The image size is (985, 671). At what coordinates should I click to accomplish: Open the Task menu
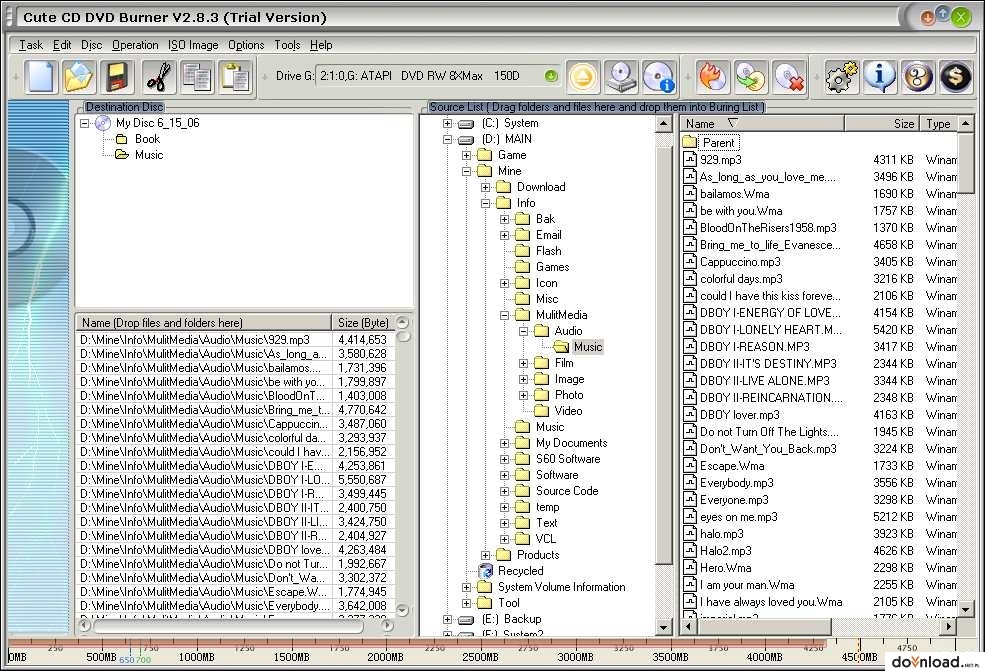click(31, 45)
